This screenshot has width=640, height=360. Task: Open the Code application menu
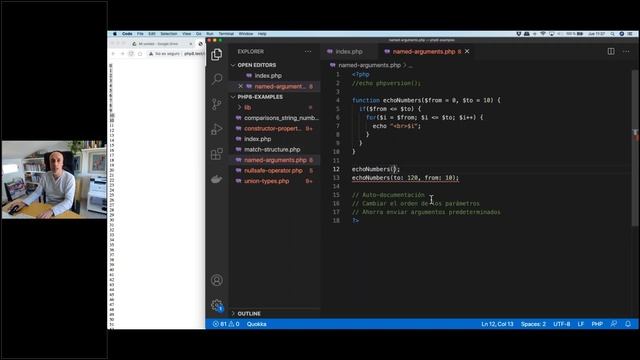tap(127, 34)
